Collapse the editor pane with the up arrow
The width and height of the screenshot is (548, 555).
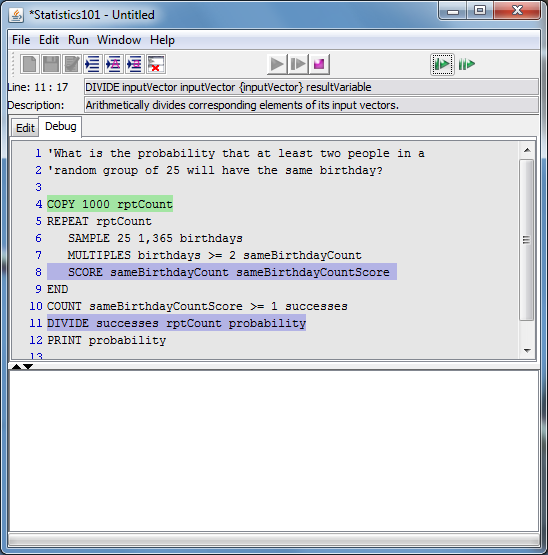tap(16, 366)
